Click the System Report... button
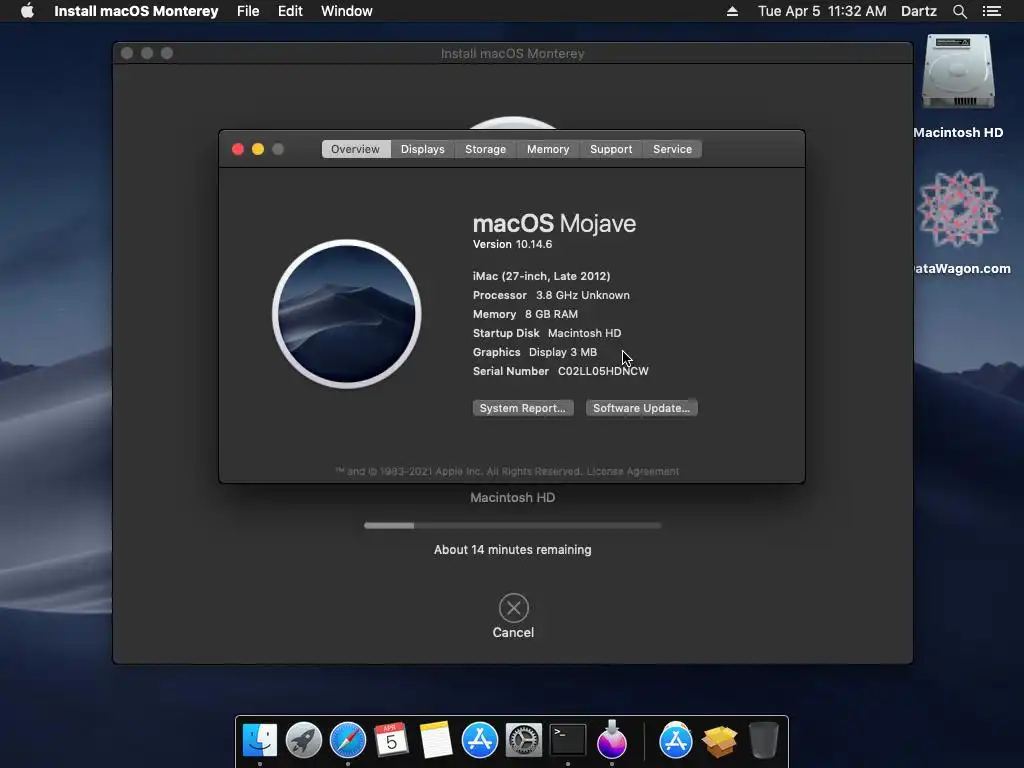The width and height of the screenshot is (1024, 768). coord(523,408)
